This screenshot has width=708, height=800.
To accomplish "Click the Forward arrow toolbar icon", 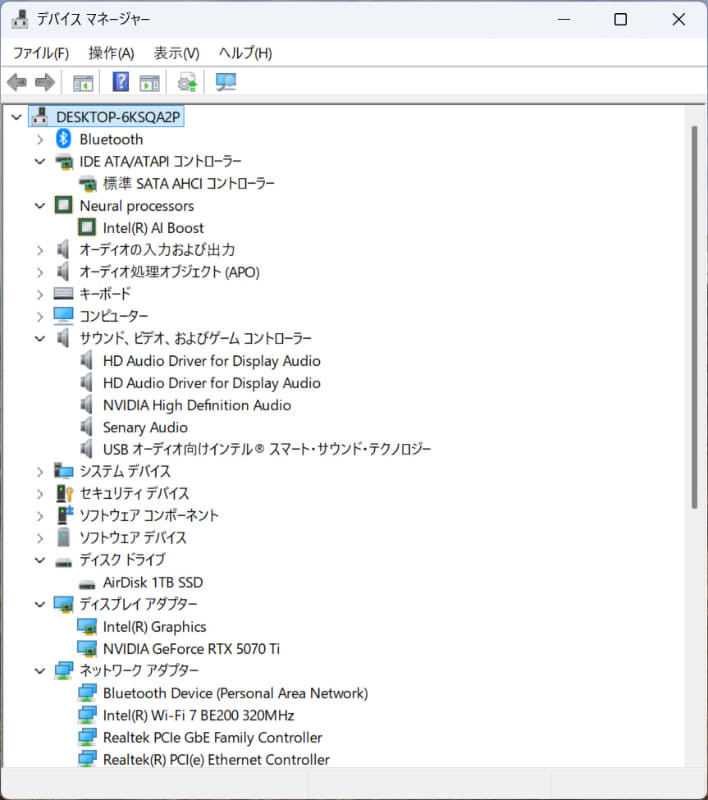I will (x=45, y=82).
